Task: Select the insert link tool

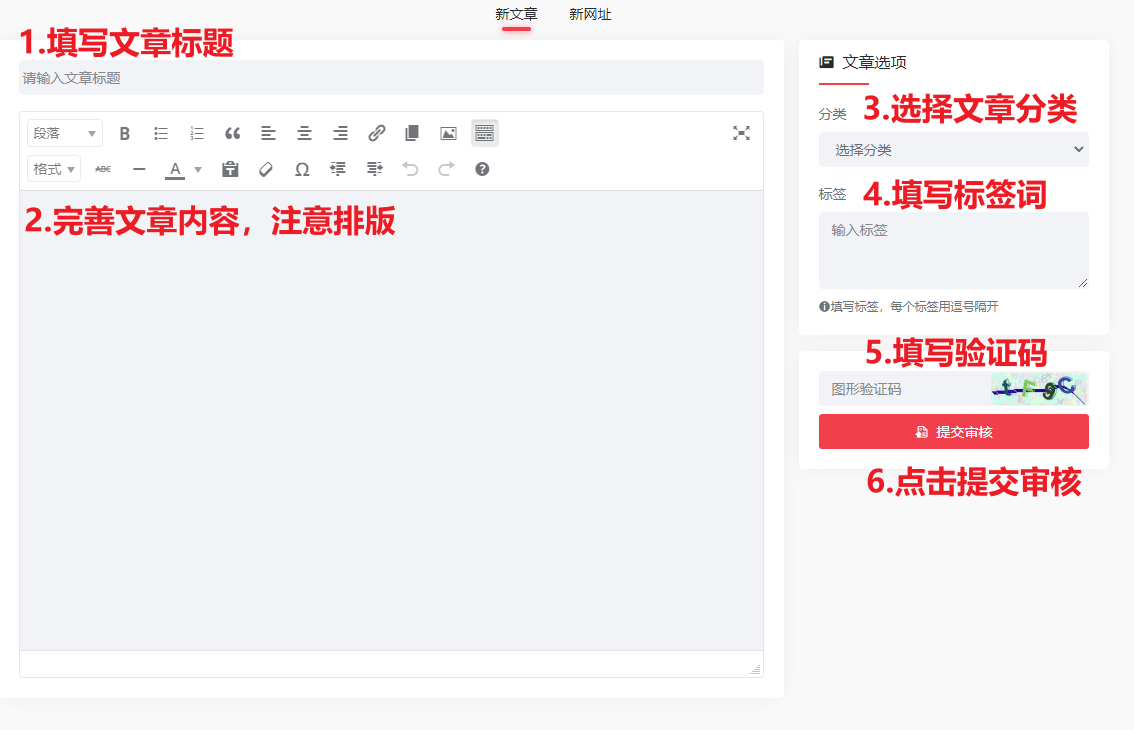Action: point(376,132)
